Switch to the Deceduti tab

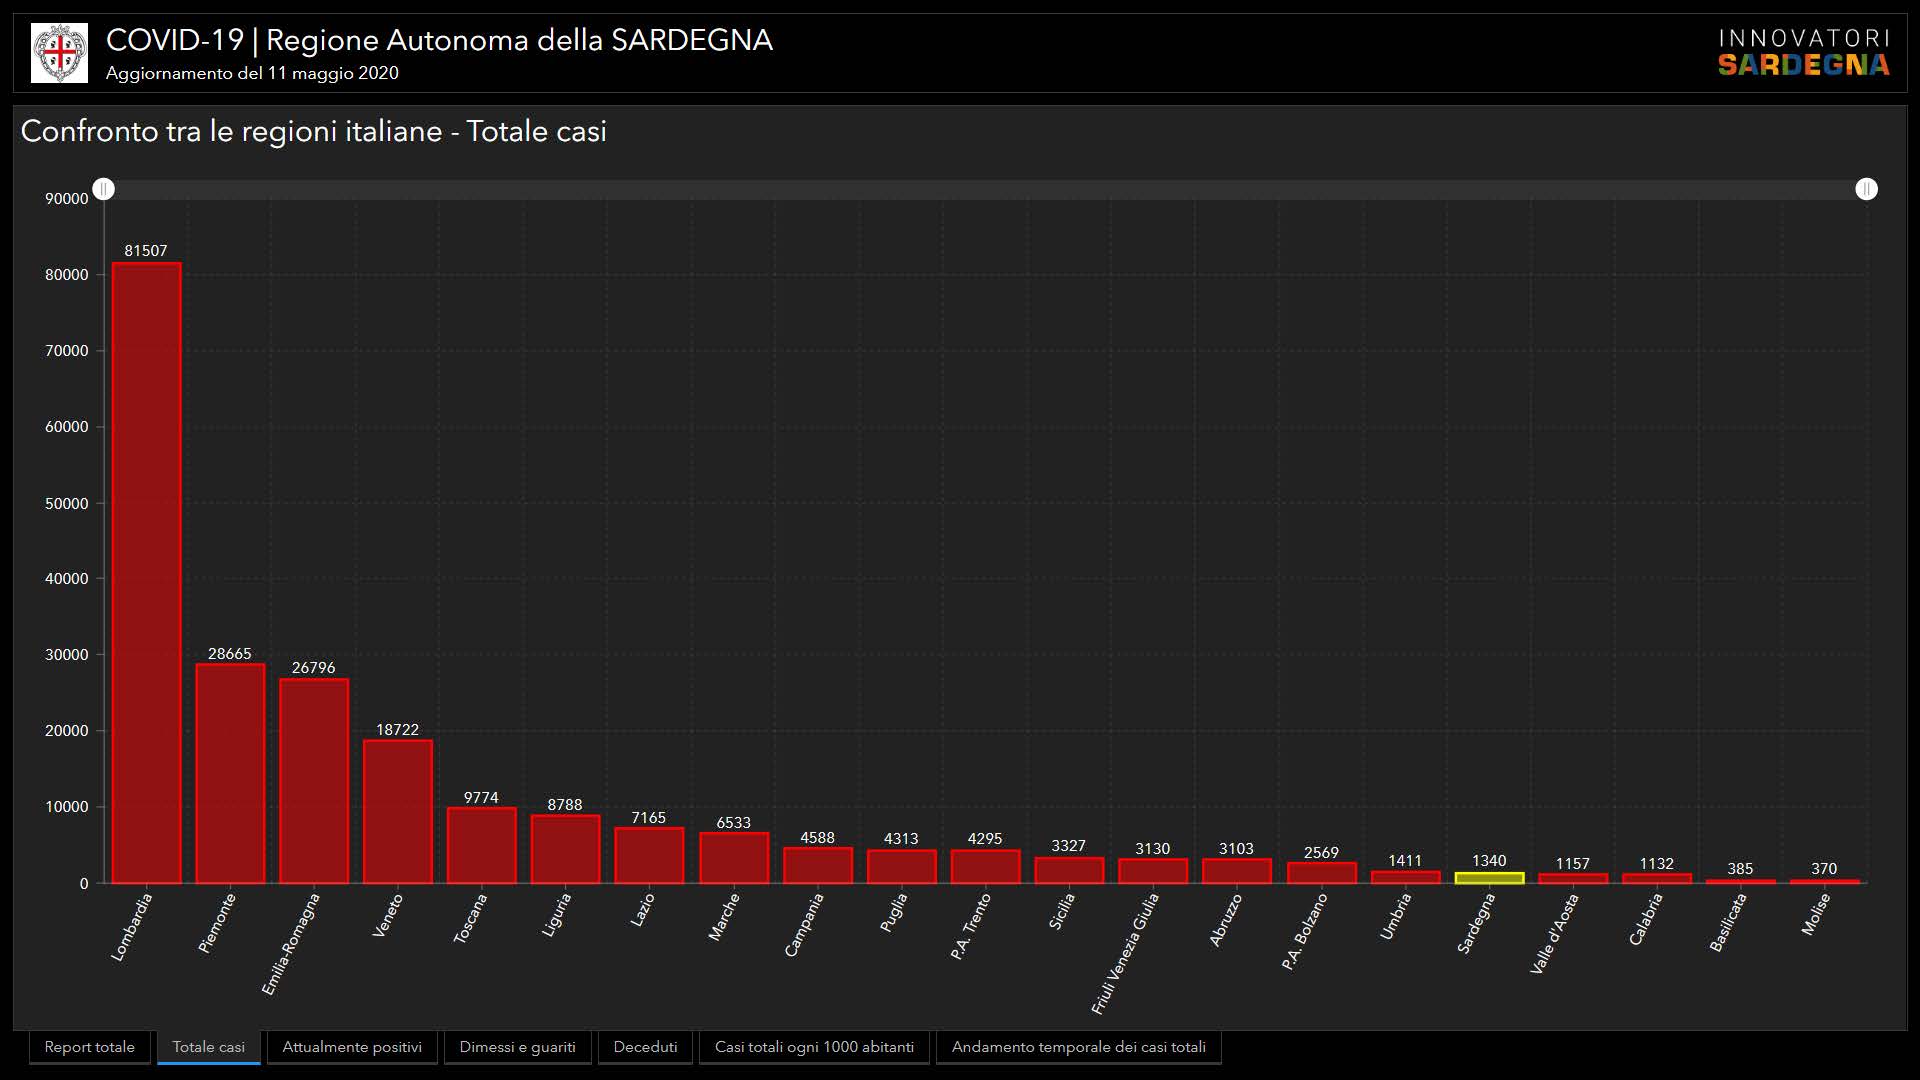[x=645, y=1047]
